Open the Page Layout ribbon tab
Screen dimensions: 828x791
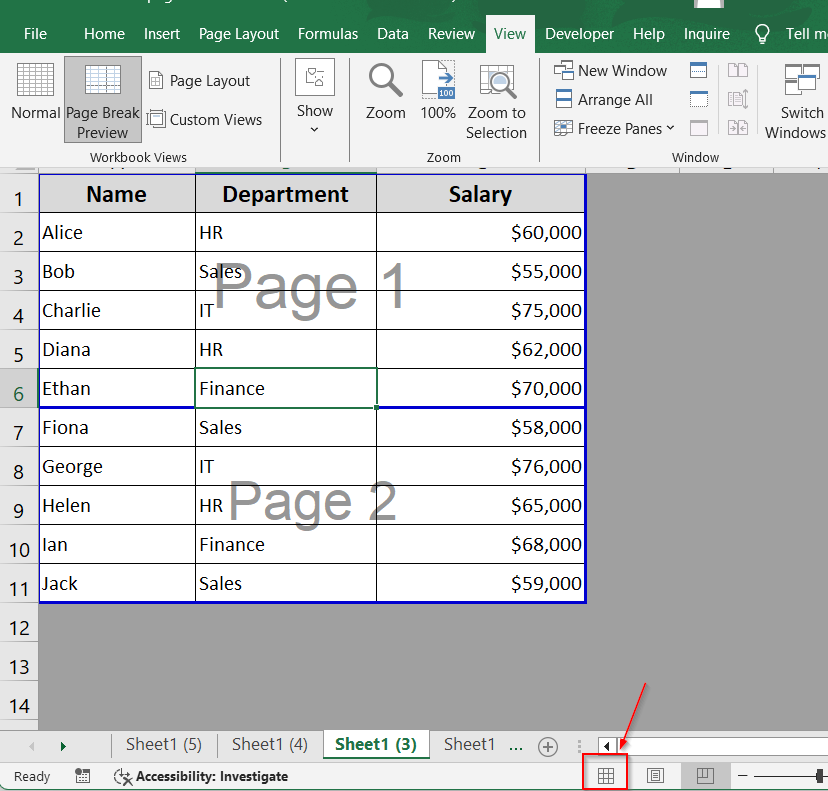(239, 34)
